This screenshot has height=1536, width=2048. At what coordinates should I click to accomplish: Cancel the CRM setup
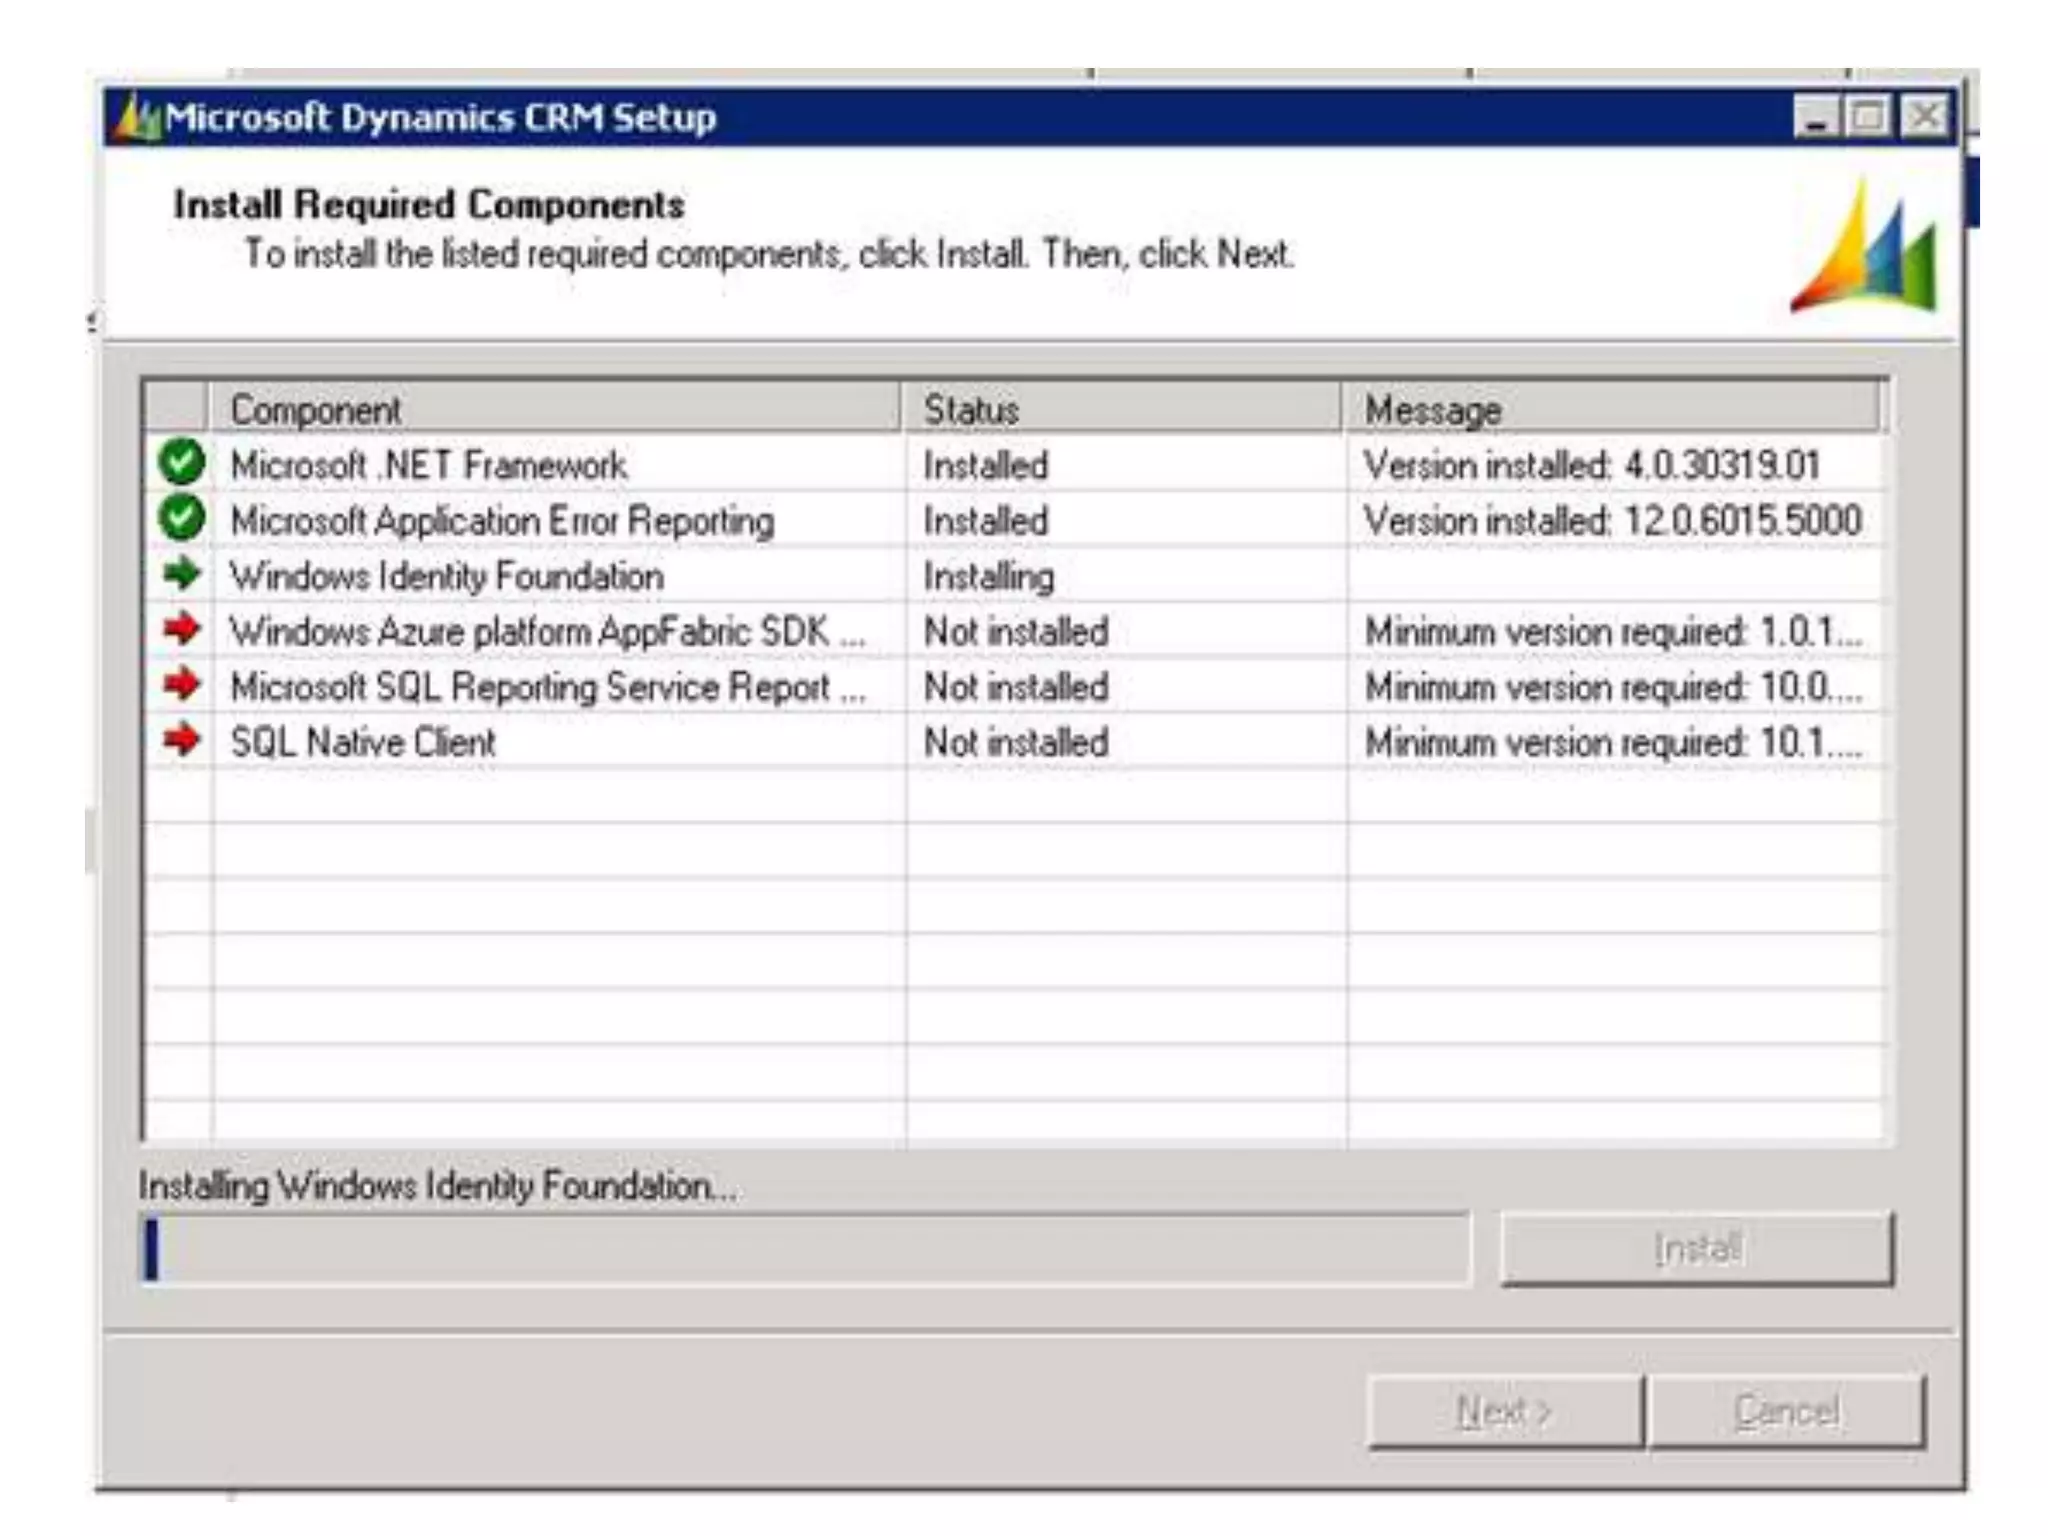(1786, 1411)
